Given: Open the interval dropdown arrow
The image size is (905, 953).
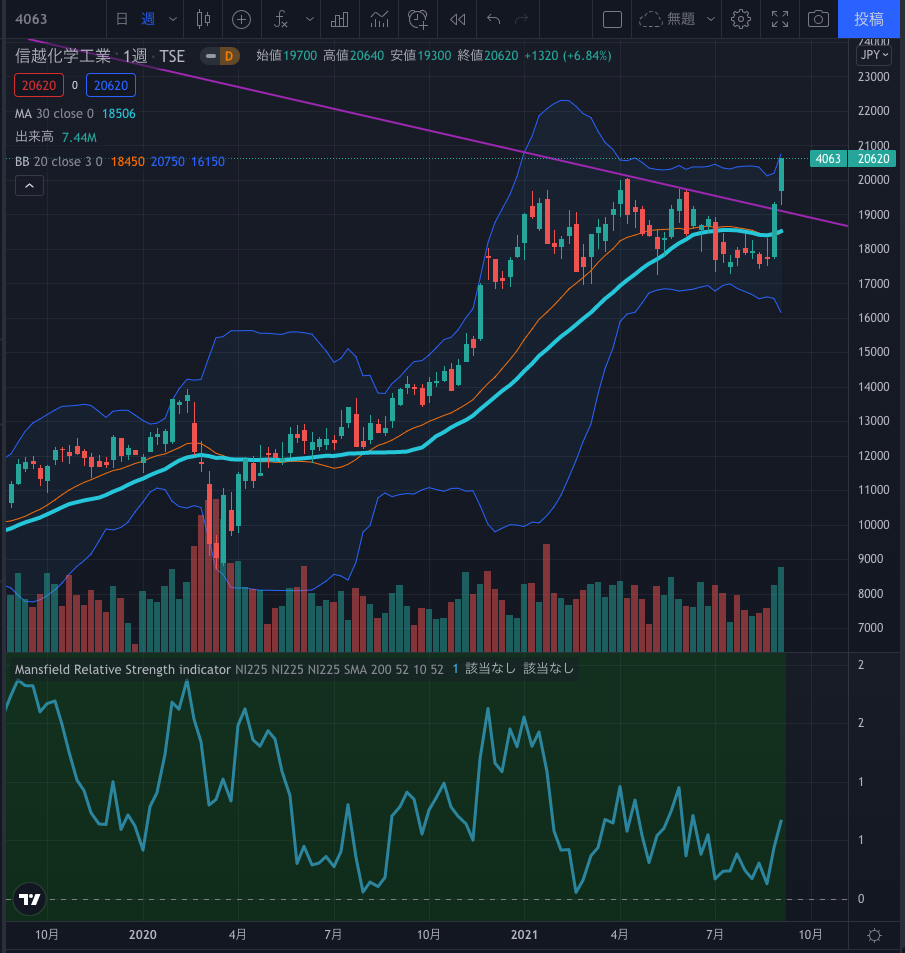Looking at the screenshot, I should [x=173, y=19].
